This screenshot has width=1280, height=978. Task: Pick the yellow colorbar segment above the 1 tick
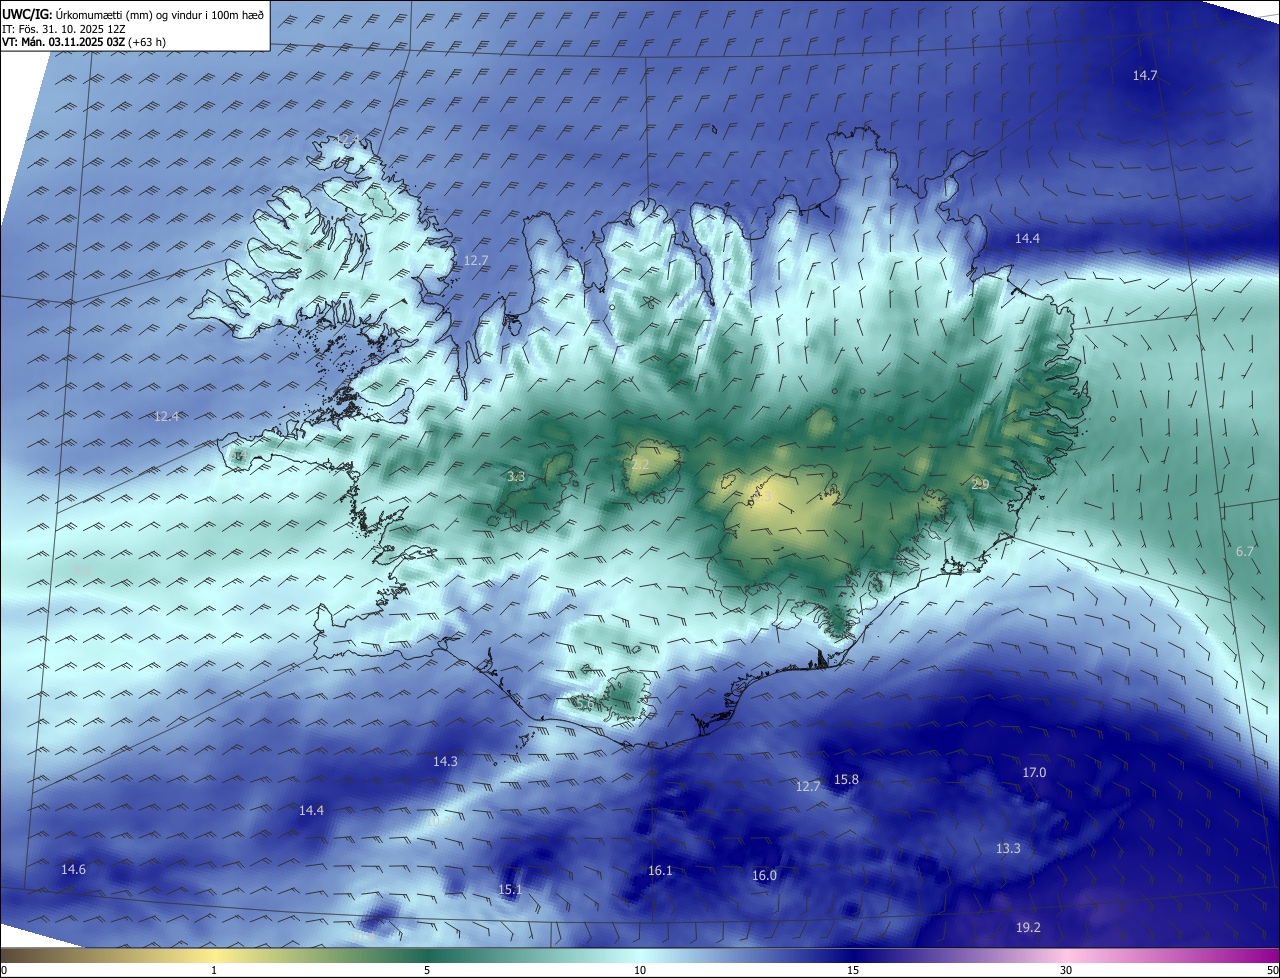[214, 955]
